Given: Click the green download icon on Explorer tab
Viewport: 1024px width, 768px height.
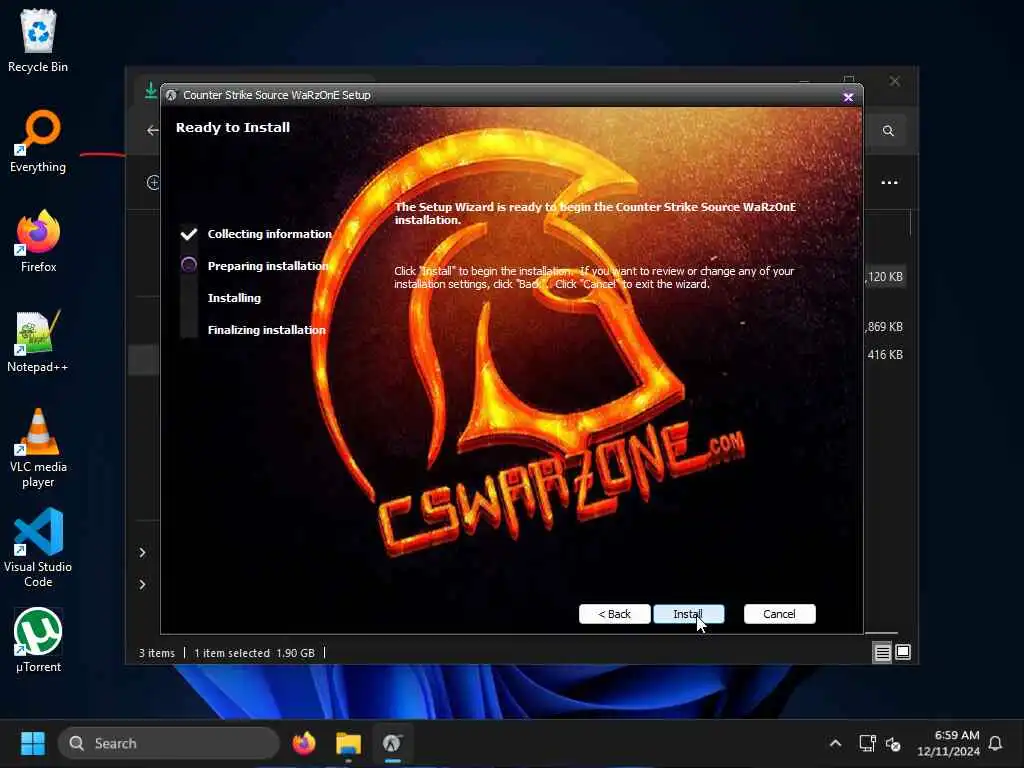Looking at the screenshot, I should click(x=151, y=91).
